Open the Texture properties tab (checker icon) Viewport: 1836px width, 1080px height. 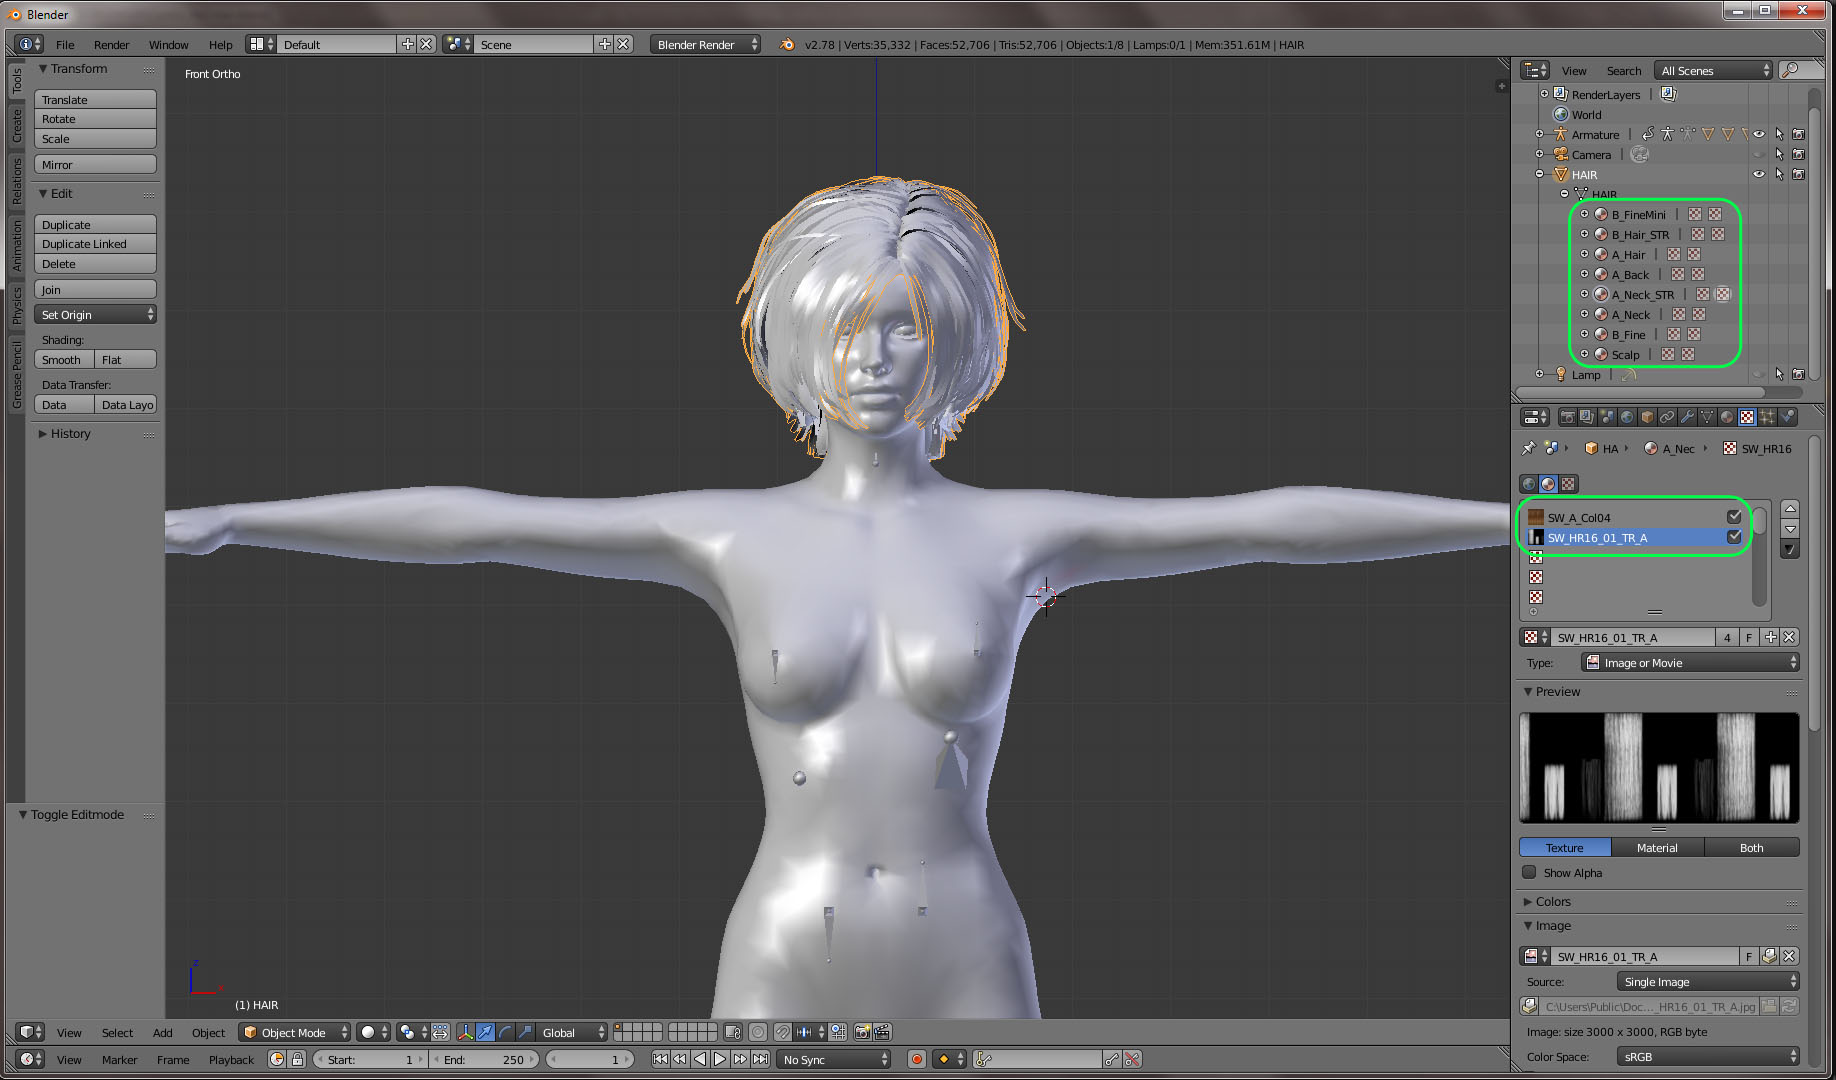[x=1747, y=417]
